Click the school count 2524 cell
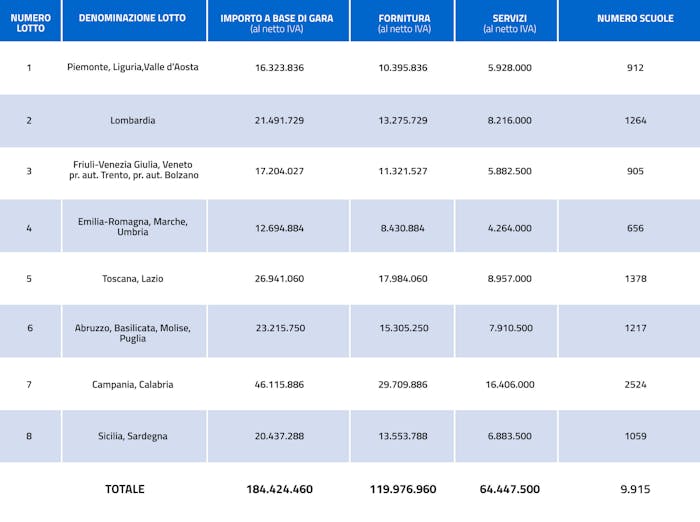Viewport: 700px width, 522px height. point(635,384)
